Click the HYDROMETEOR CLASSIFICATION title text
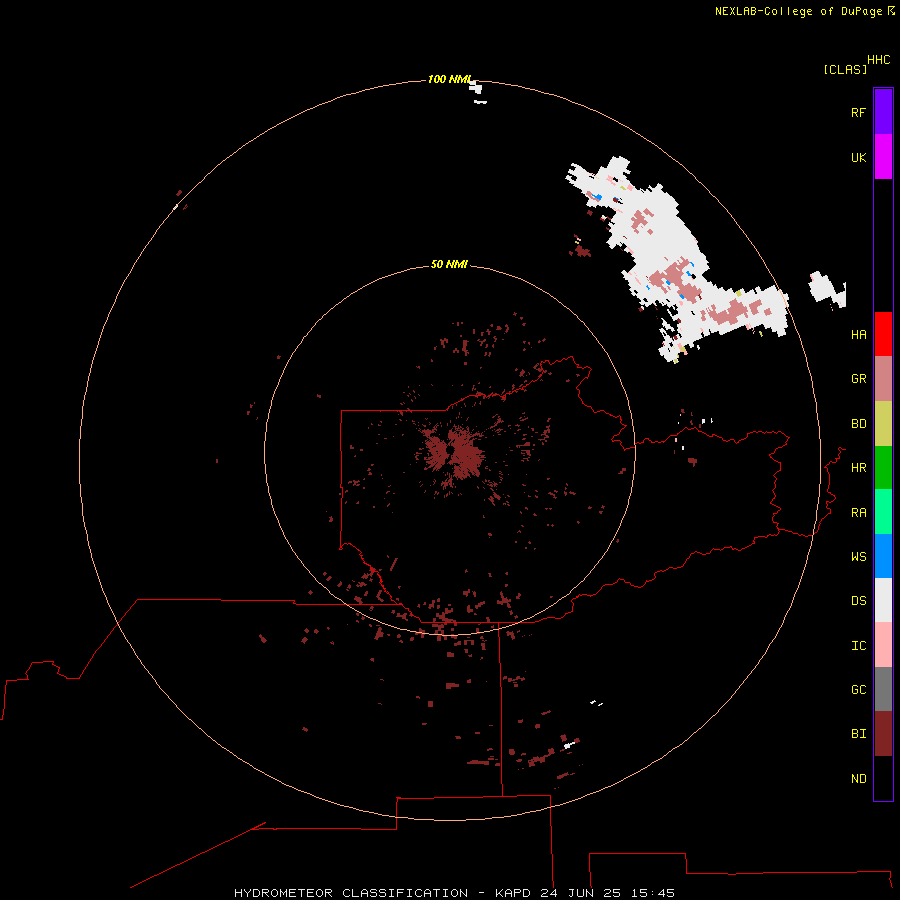The width and height of the screenshot is (900, 900). [x=351, y=893]
